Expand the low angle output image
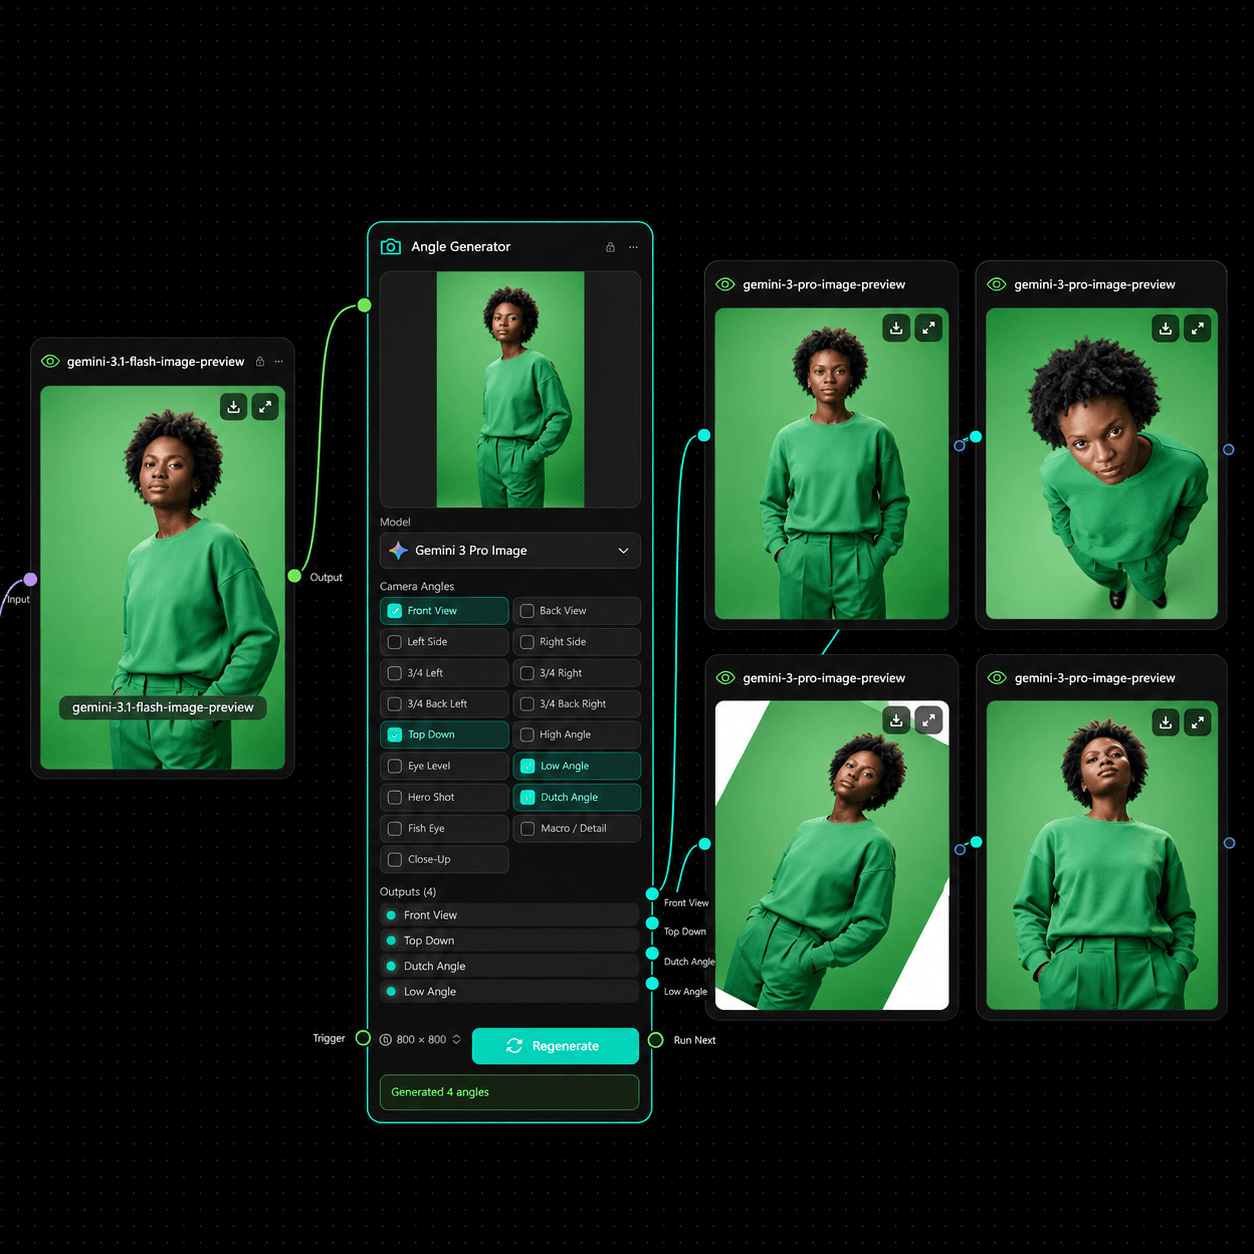Screen dimensions: 1254x1254 pyautogui.click(x=1198, y=722)
